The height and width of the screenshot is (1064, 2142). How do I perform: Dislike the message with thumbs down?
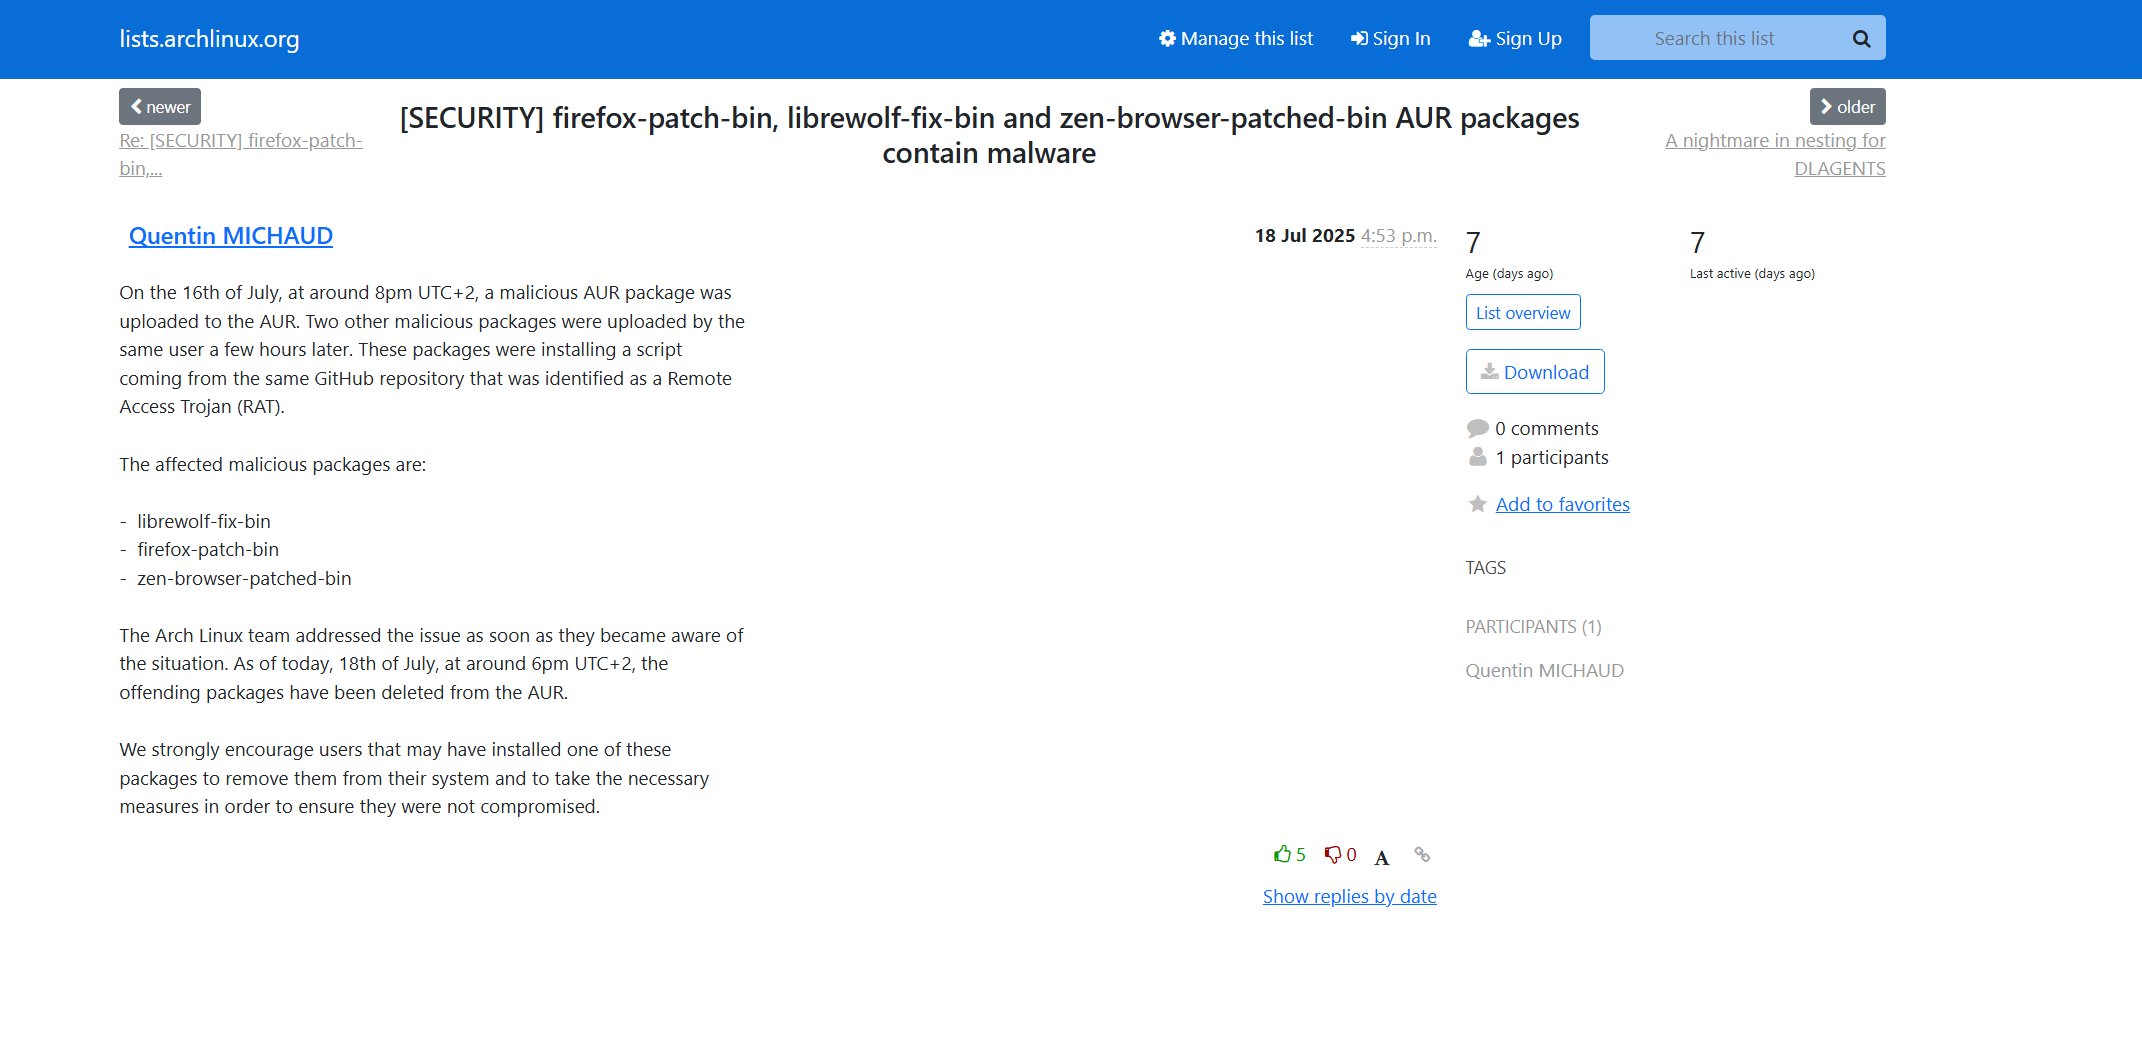click(x=1340, y=855)
